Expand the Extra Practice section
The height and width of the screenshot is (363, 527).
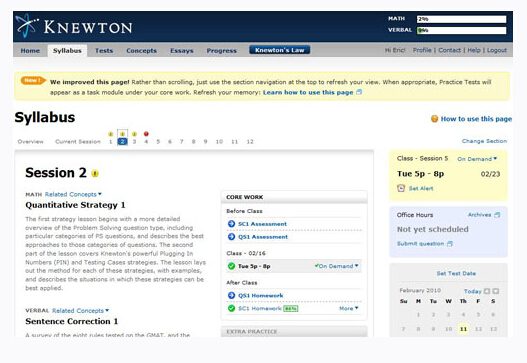[294, 331]
